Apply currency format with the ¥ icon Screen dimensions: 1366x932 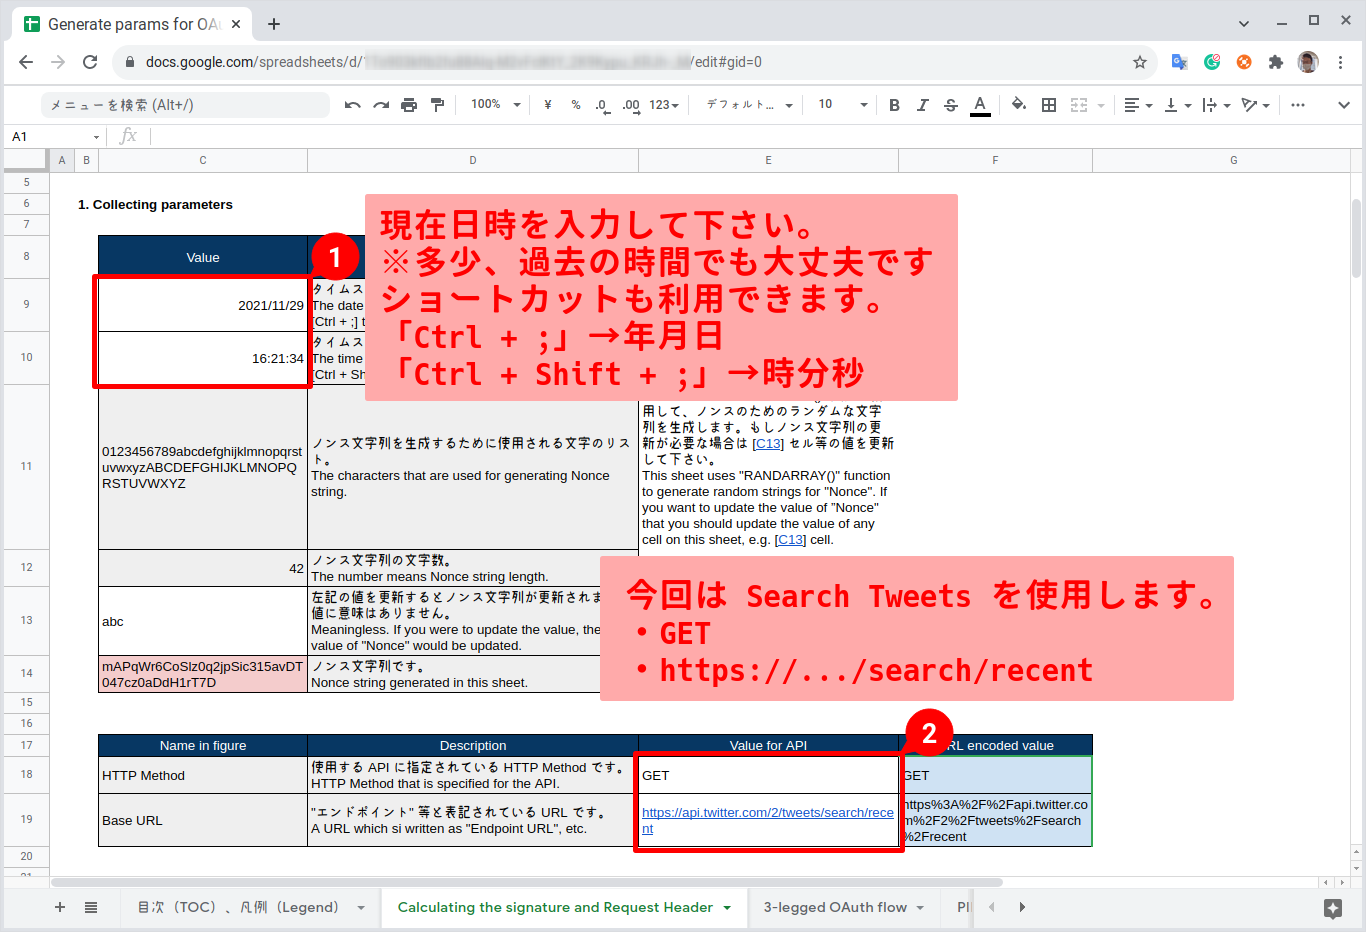[x=546, y=104]
